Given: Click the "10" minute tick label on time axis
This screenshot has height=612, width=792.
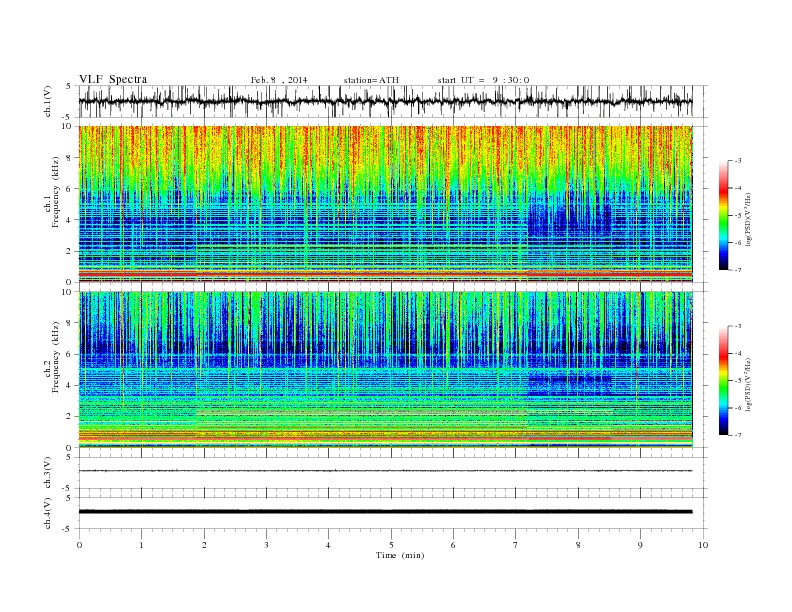Looking at the screenshot, I should pyautogui.click(x=703, y=545).
